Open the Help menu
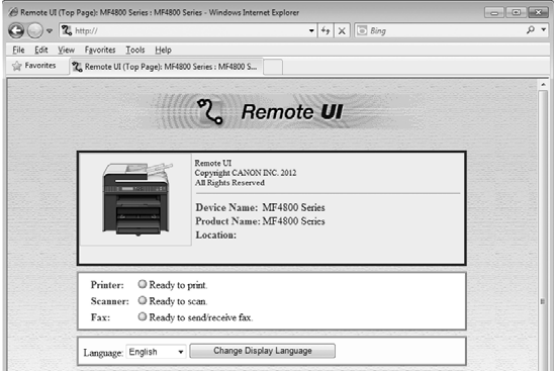The image size is (560, 378). point(163,50)
